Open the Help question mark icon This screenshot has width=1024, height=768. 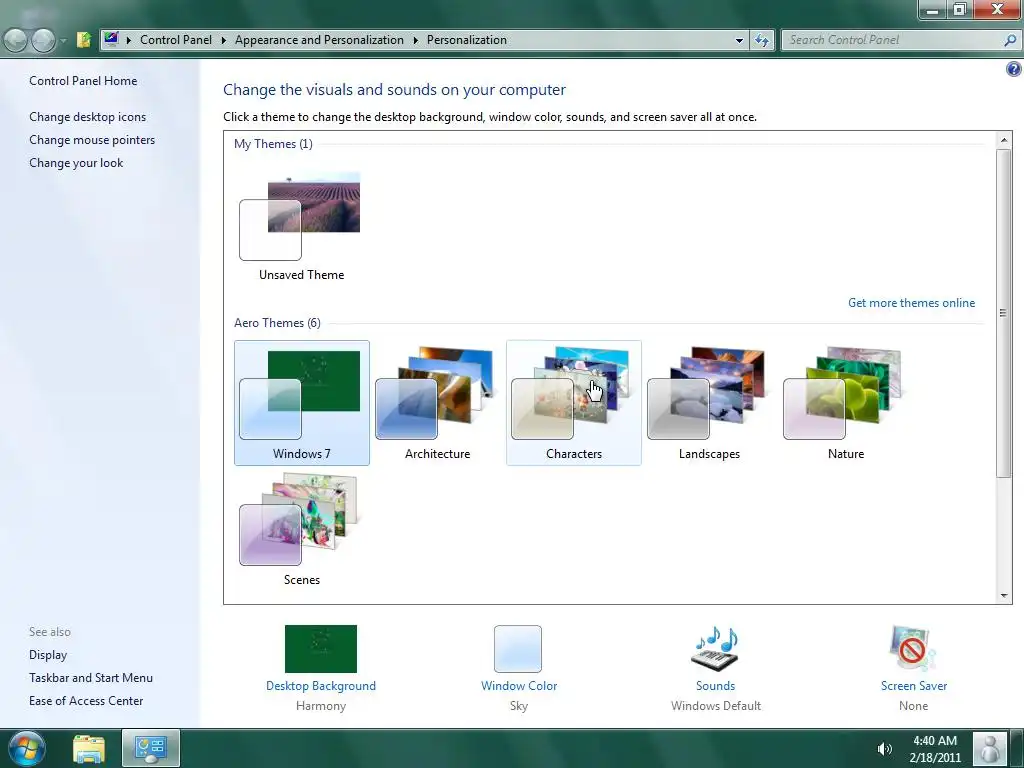tap(1014, 69)
